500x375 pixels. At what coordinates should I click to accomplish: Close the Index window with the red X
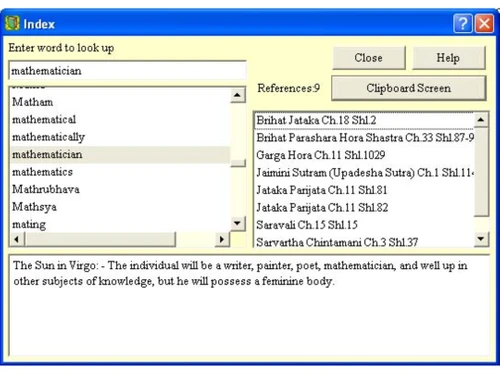coord(484,23)
